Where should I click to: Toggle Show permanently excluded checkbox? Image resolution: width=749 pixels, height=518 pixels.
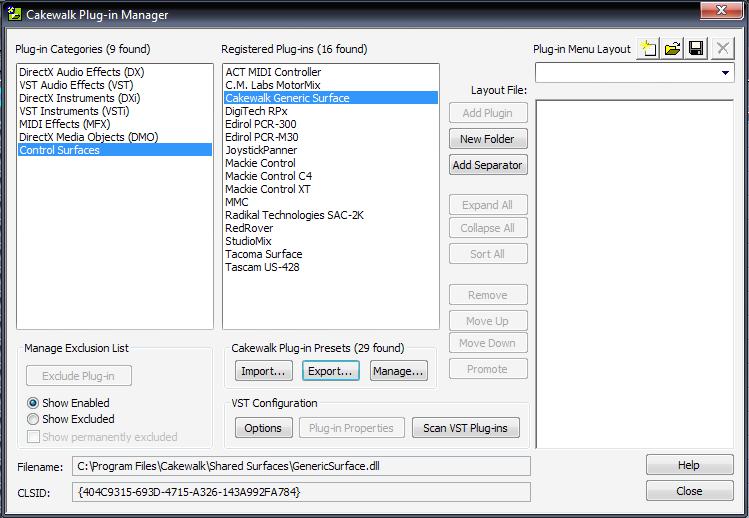pyautogui.click(x=33, y=436)
